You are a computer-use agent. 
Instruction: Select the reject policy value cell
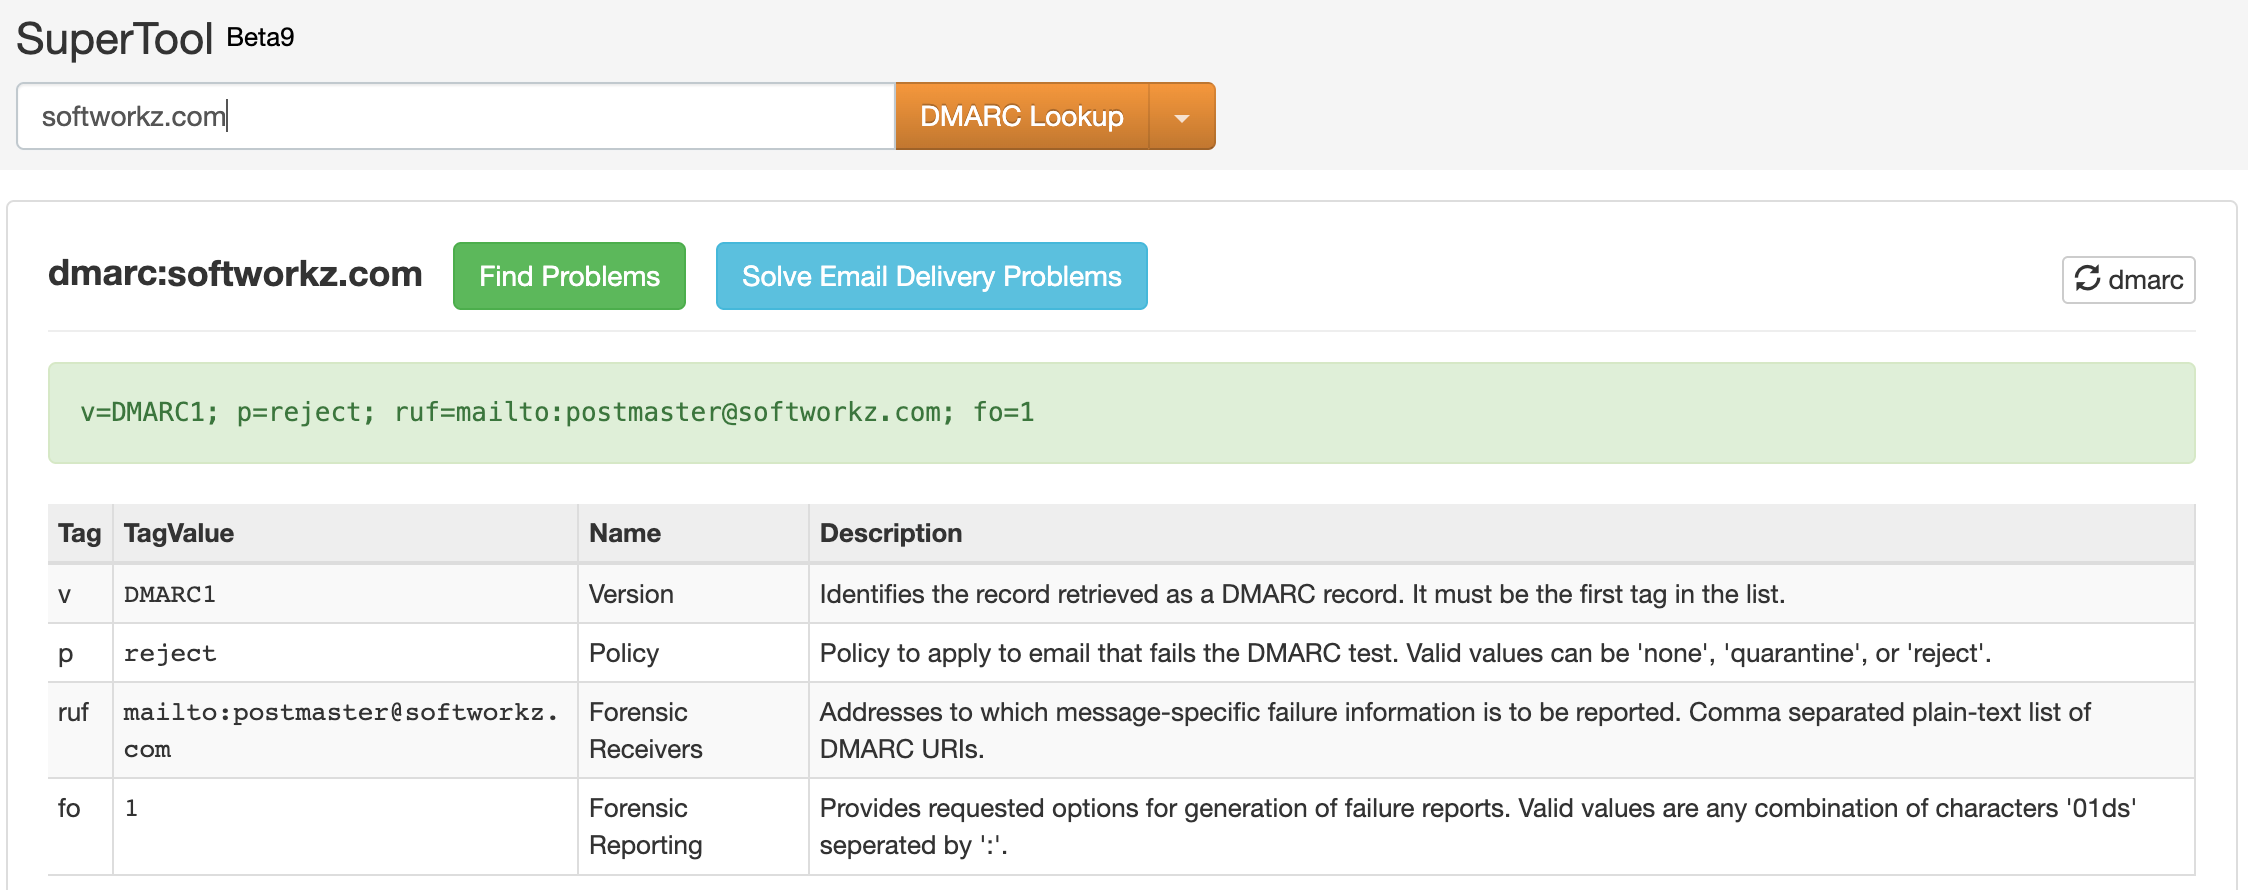pyautogui.click(x=170, y=653)
